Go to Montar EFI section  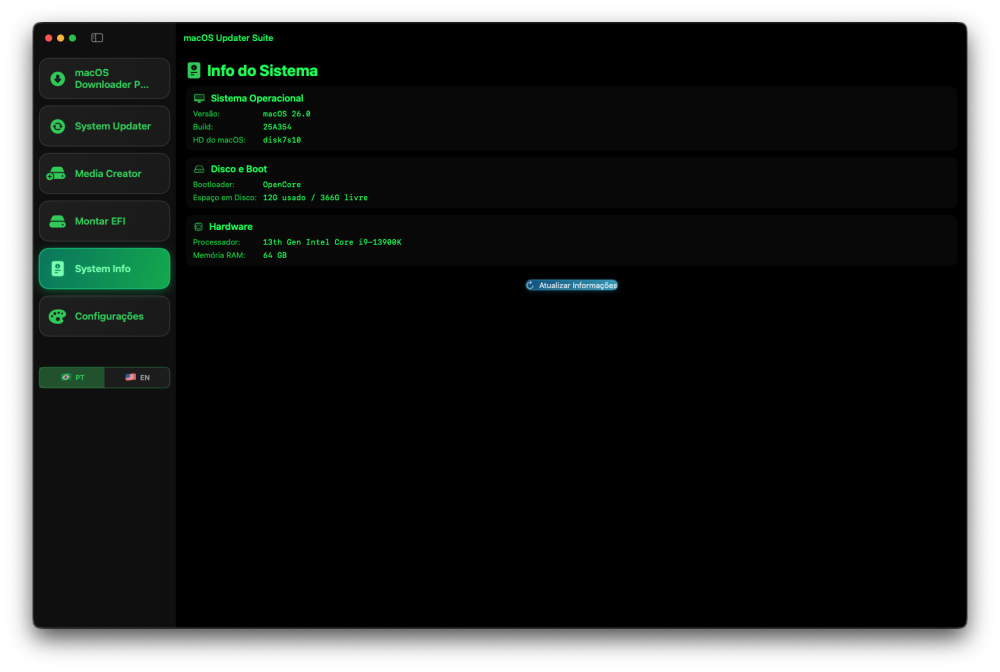(x=105, y=221)
